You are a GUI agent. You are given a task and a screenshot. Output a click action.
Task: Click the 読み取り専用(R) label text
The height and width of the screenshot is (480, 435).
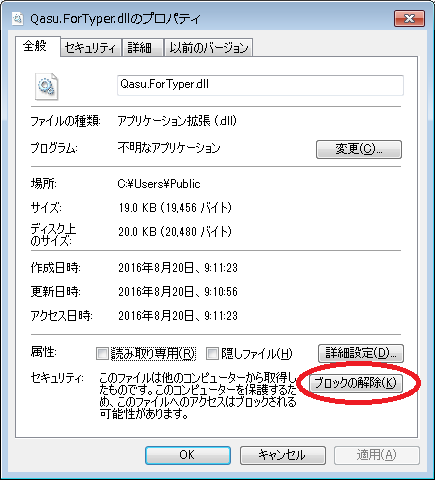[153, 353]
